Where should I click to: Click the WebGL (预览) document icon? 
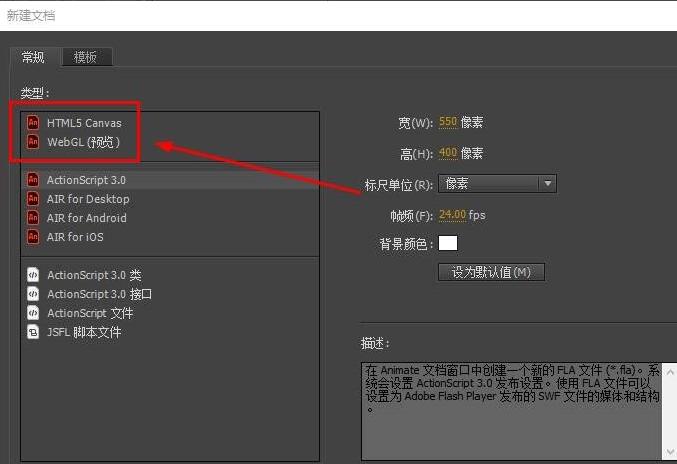point(33,142)
